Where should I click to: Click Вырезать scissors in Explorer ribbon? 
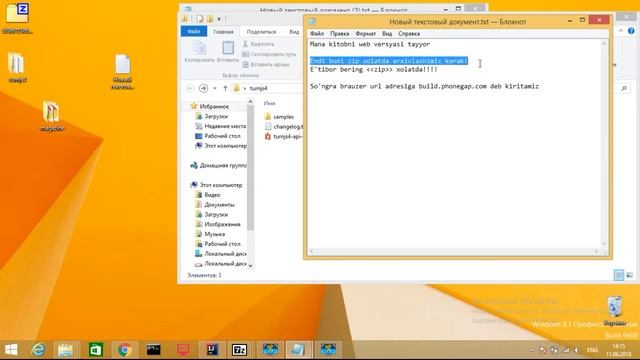click(x=259, y=44)
